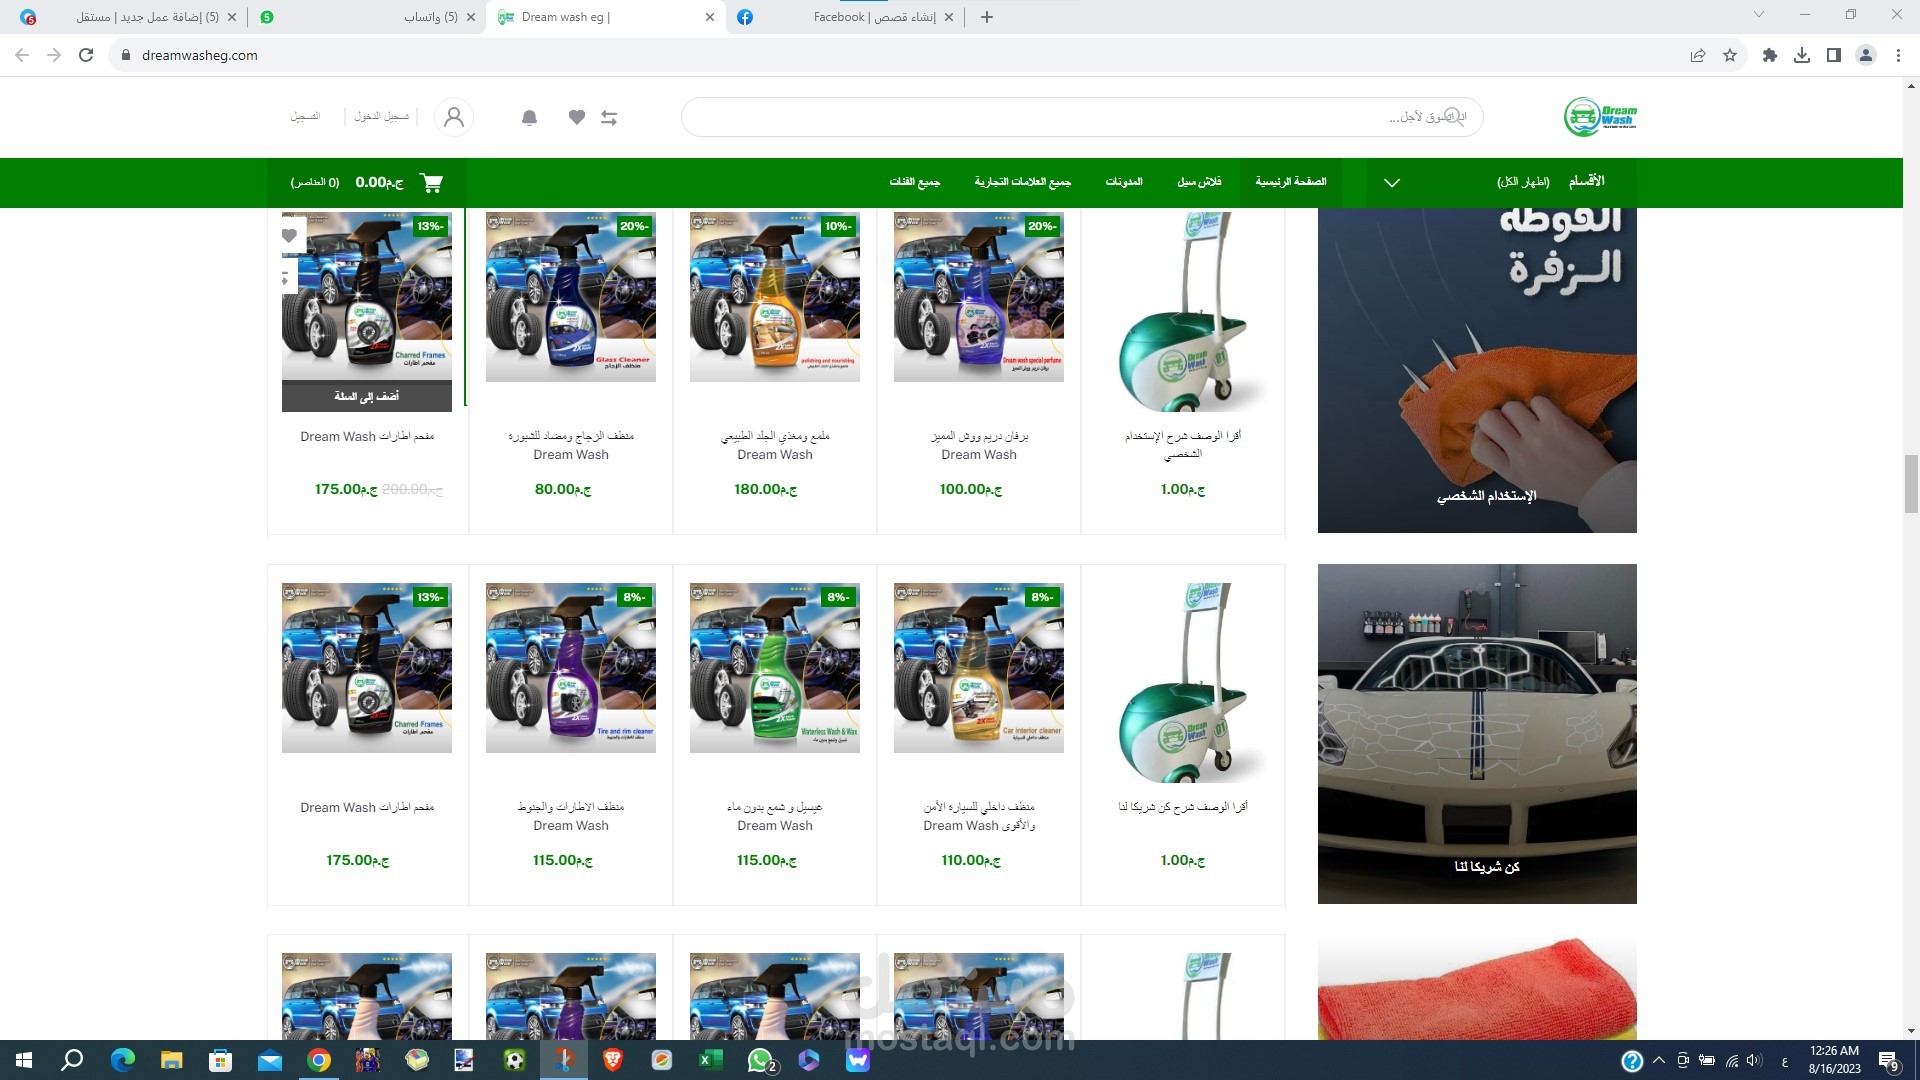
Task: Open المدونات menu item
Action: point(1124,182)
